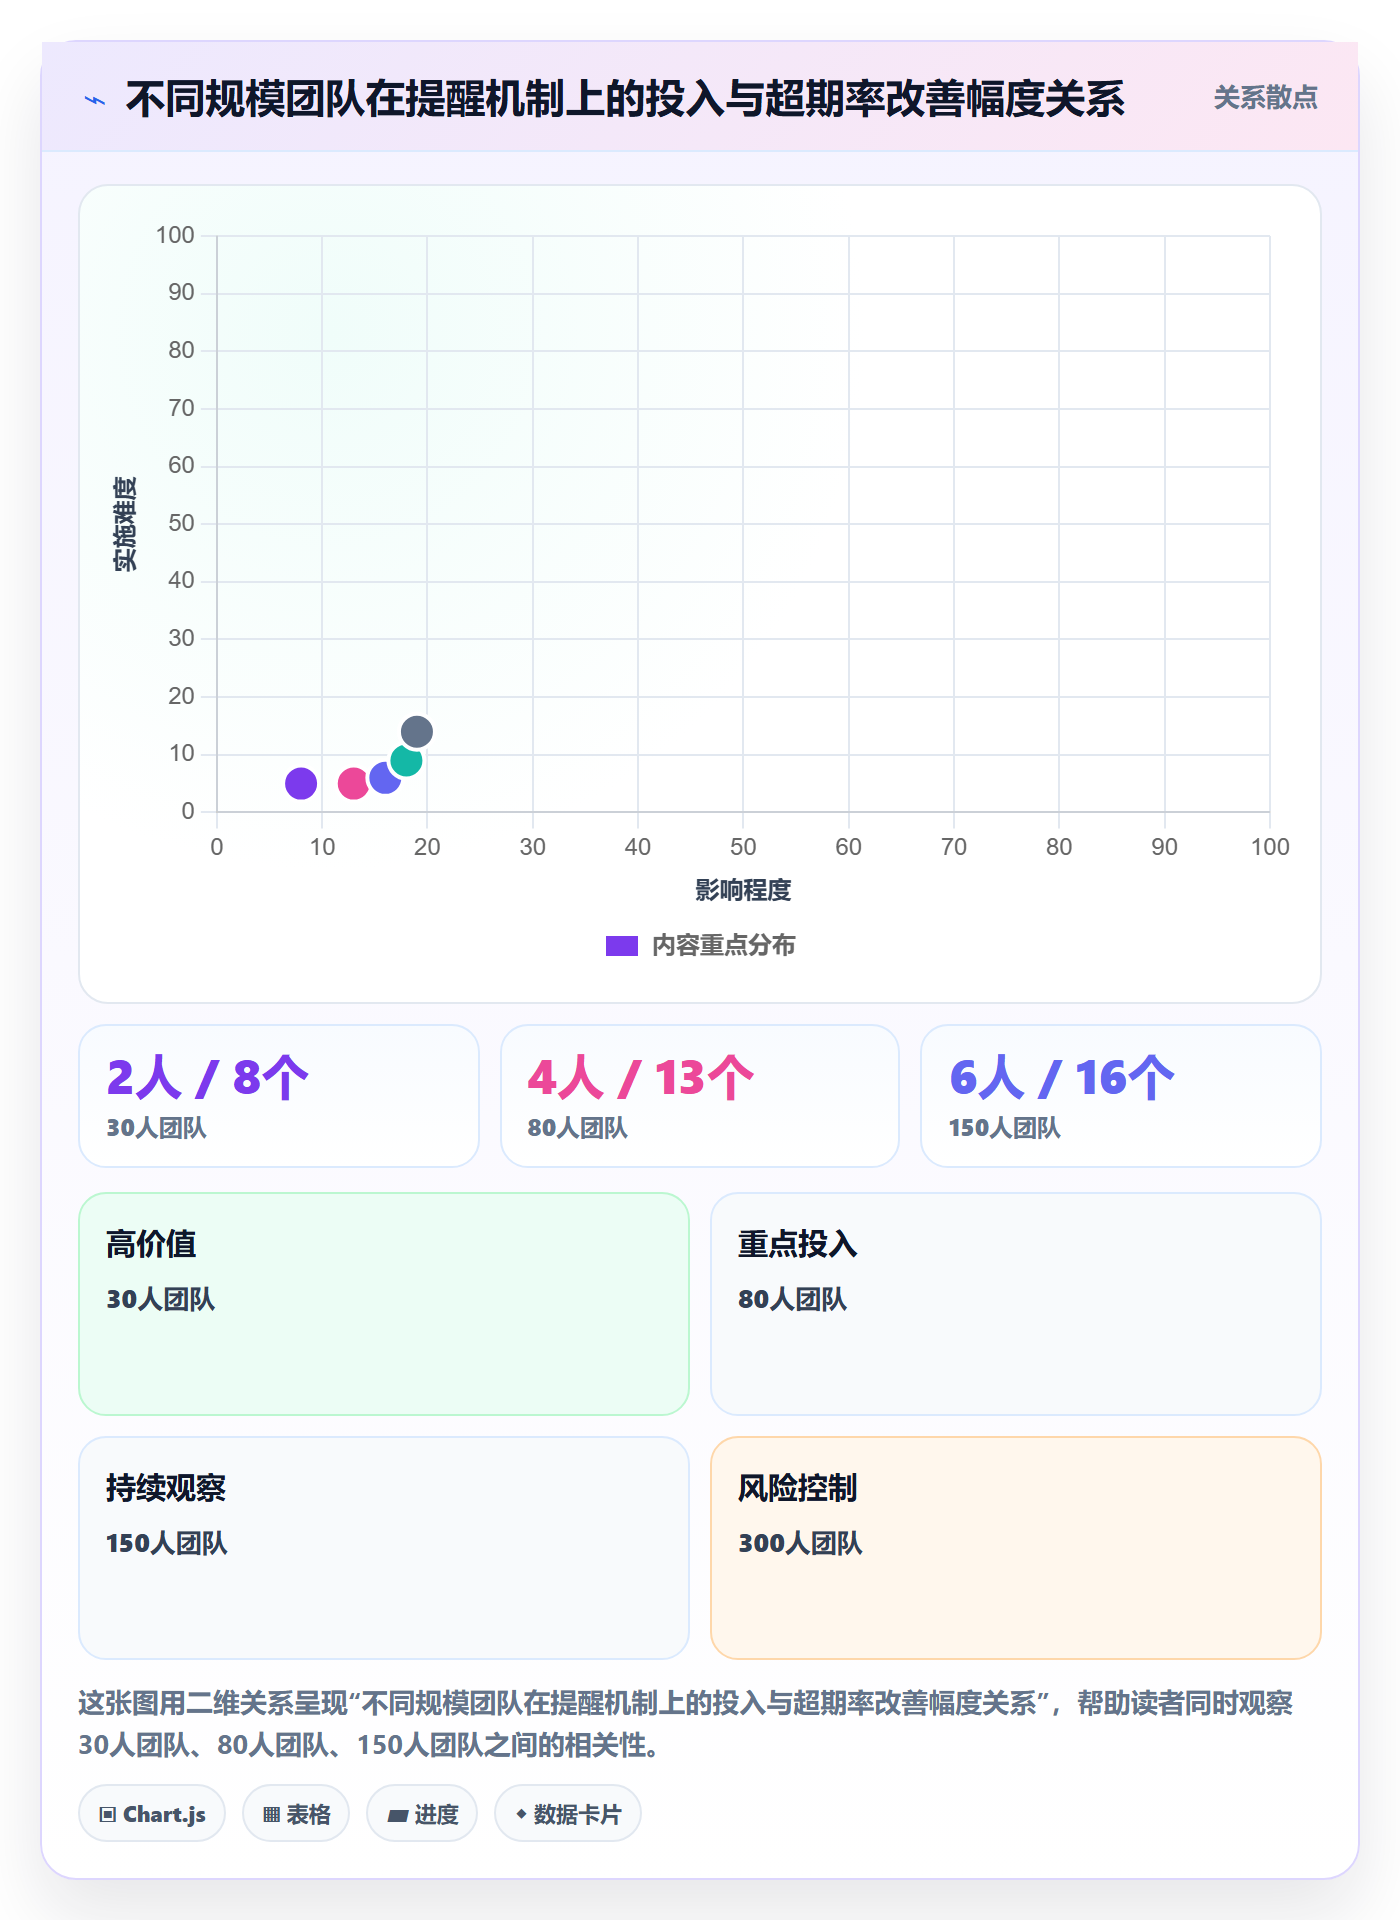This screenshot has height=1920, width=1400.
Task: Select the 进度 tag chip
Action: tap(422, 1814)
